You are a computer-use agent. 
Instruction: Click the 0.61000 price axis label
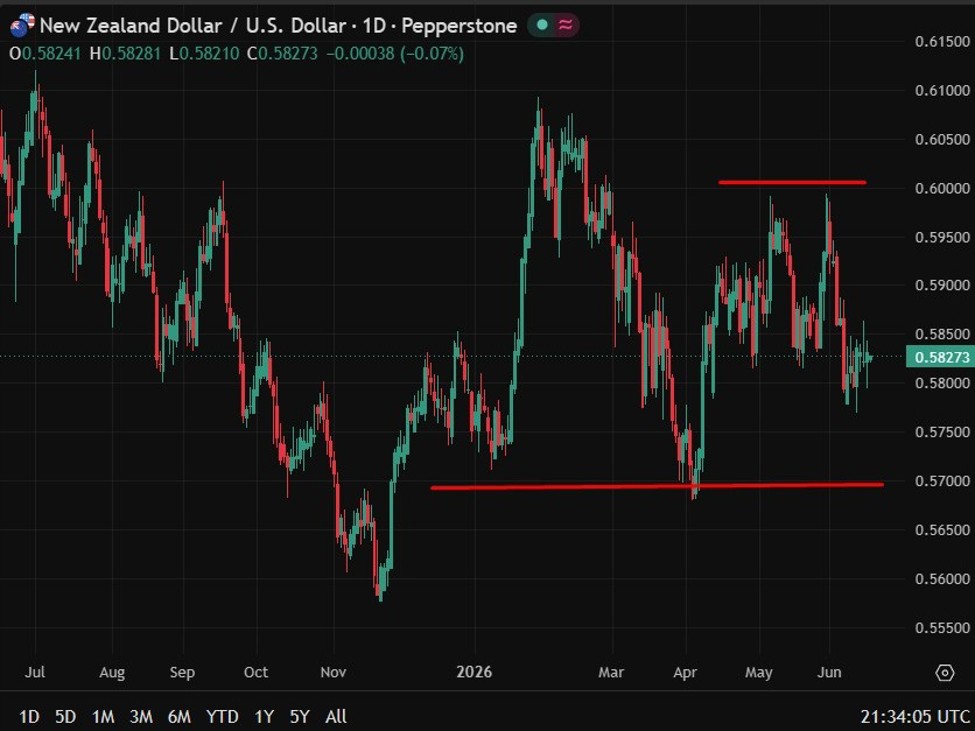[x=942, y=91]
